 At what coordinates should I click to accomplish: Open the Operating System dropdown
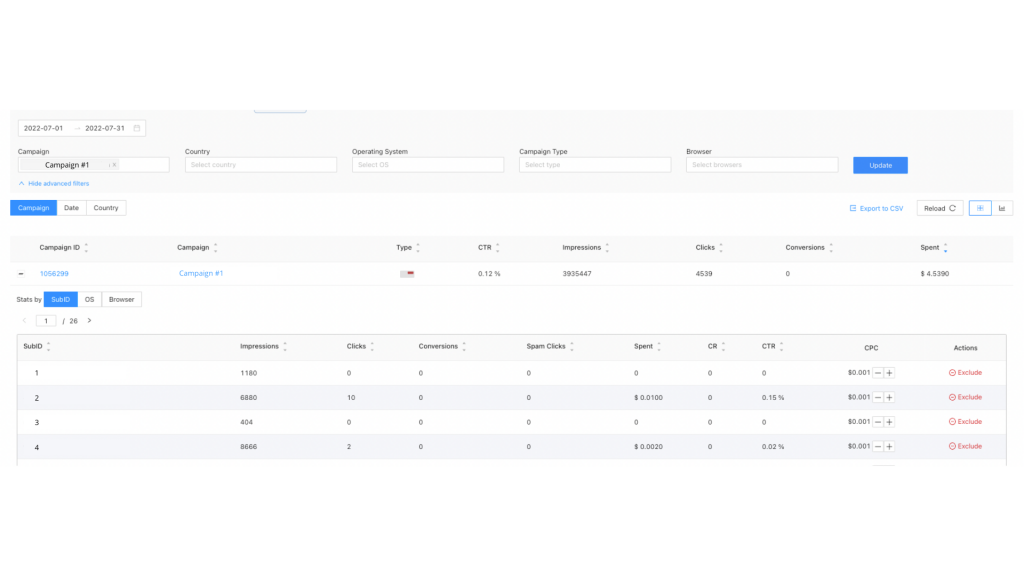click(x=427, y=165)
